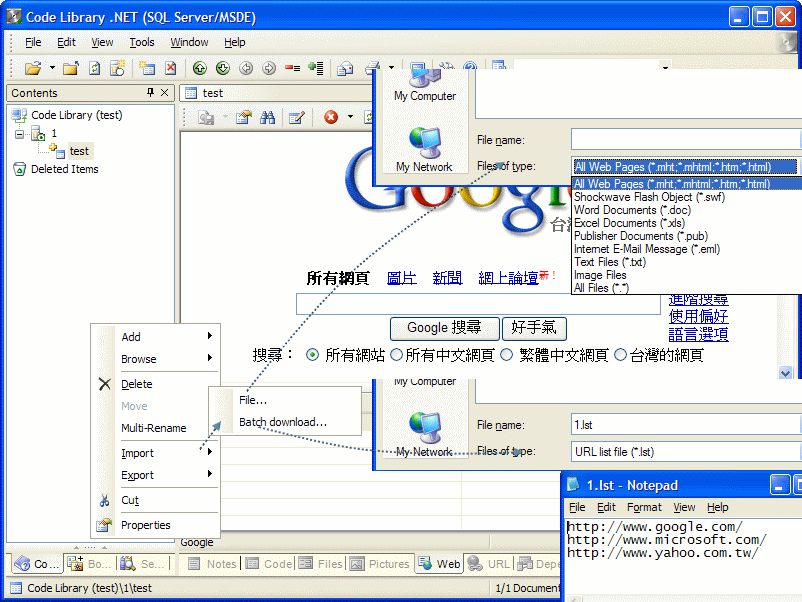Click the open folder toolbar icon

(33, 68)
